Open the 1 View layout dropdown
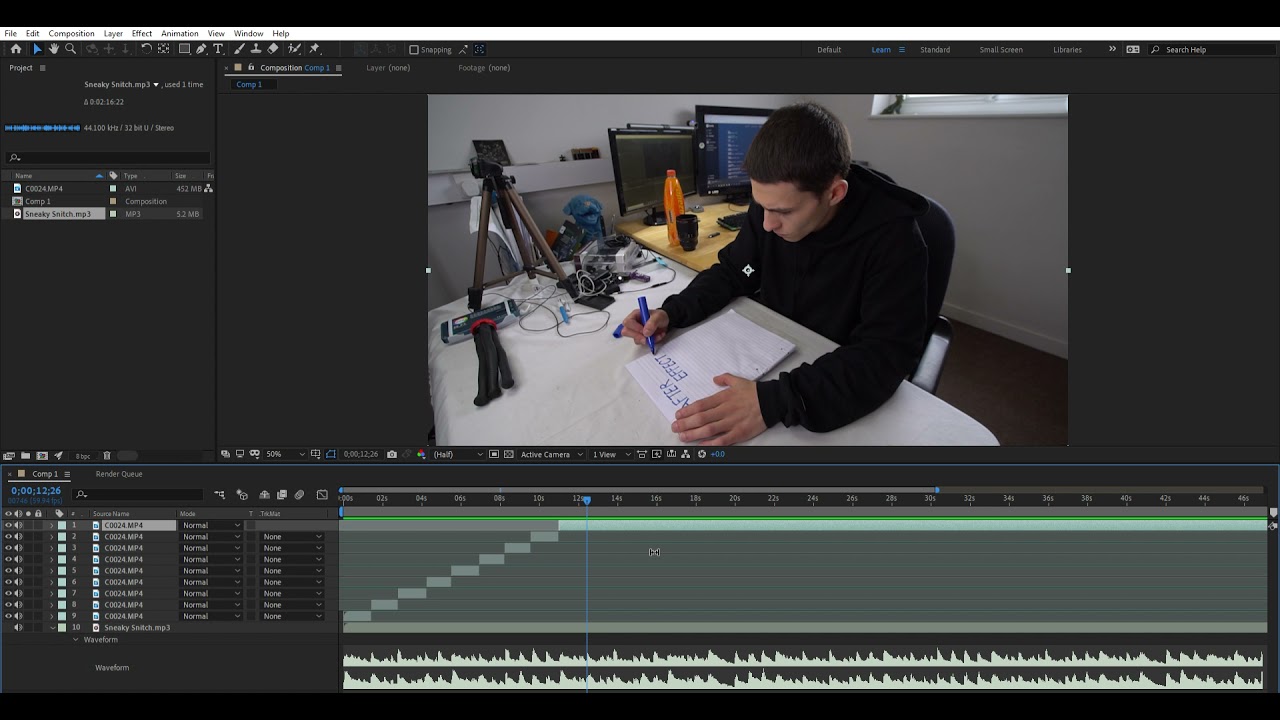 click(x=612, y=454)
